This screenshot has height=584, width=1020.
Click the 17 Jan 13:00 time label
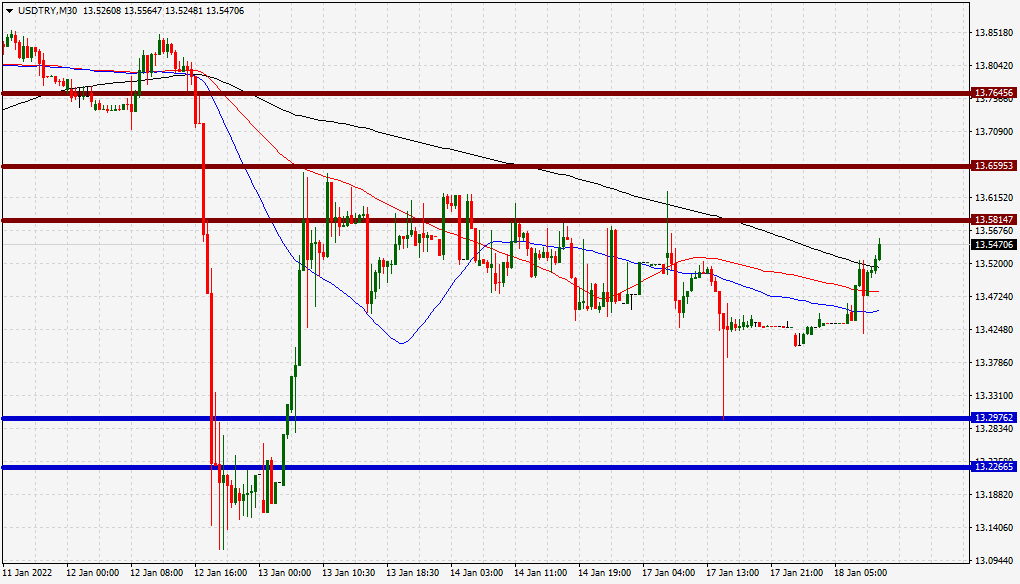pyautogui.click(x=732, y=573)
